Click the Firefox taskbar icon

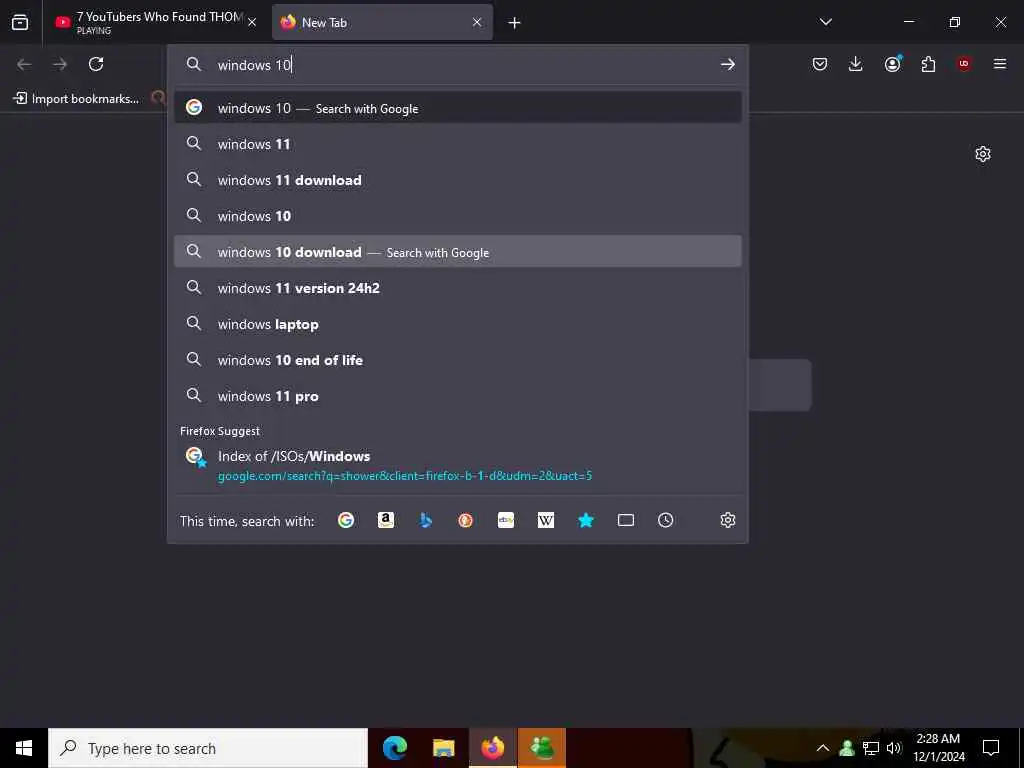point(493,748)
